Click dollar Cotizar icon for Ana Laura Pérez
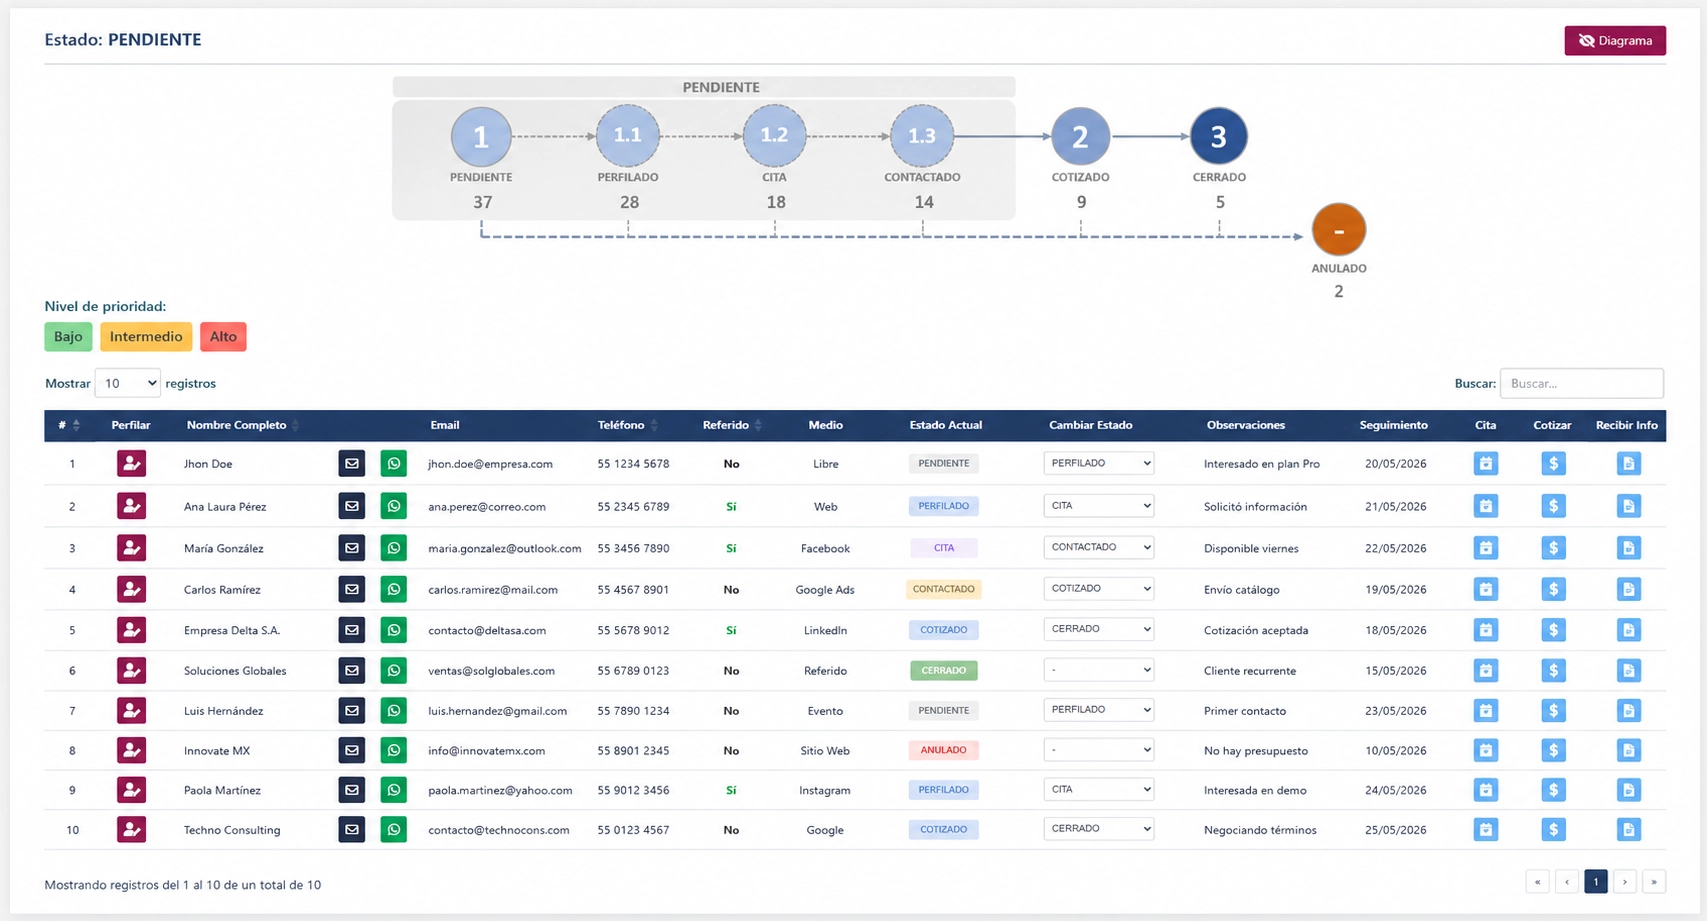The width and height of the screenshot is (1707, 921). (1553, 506)
